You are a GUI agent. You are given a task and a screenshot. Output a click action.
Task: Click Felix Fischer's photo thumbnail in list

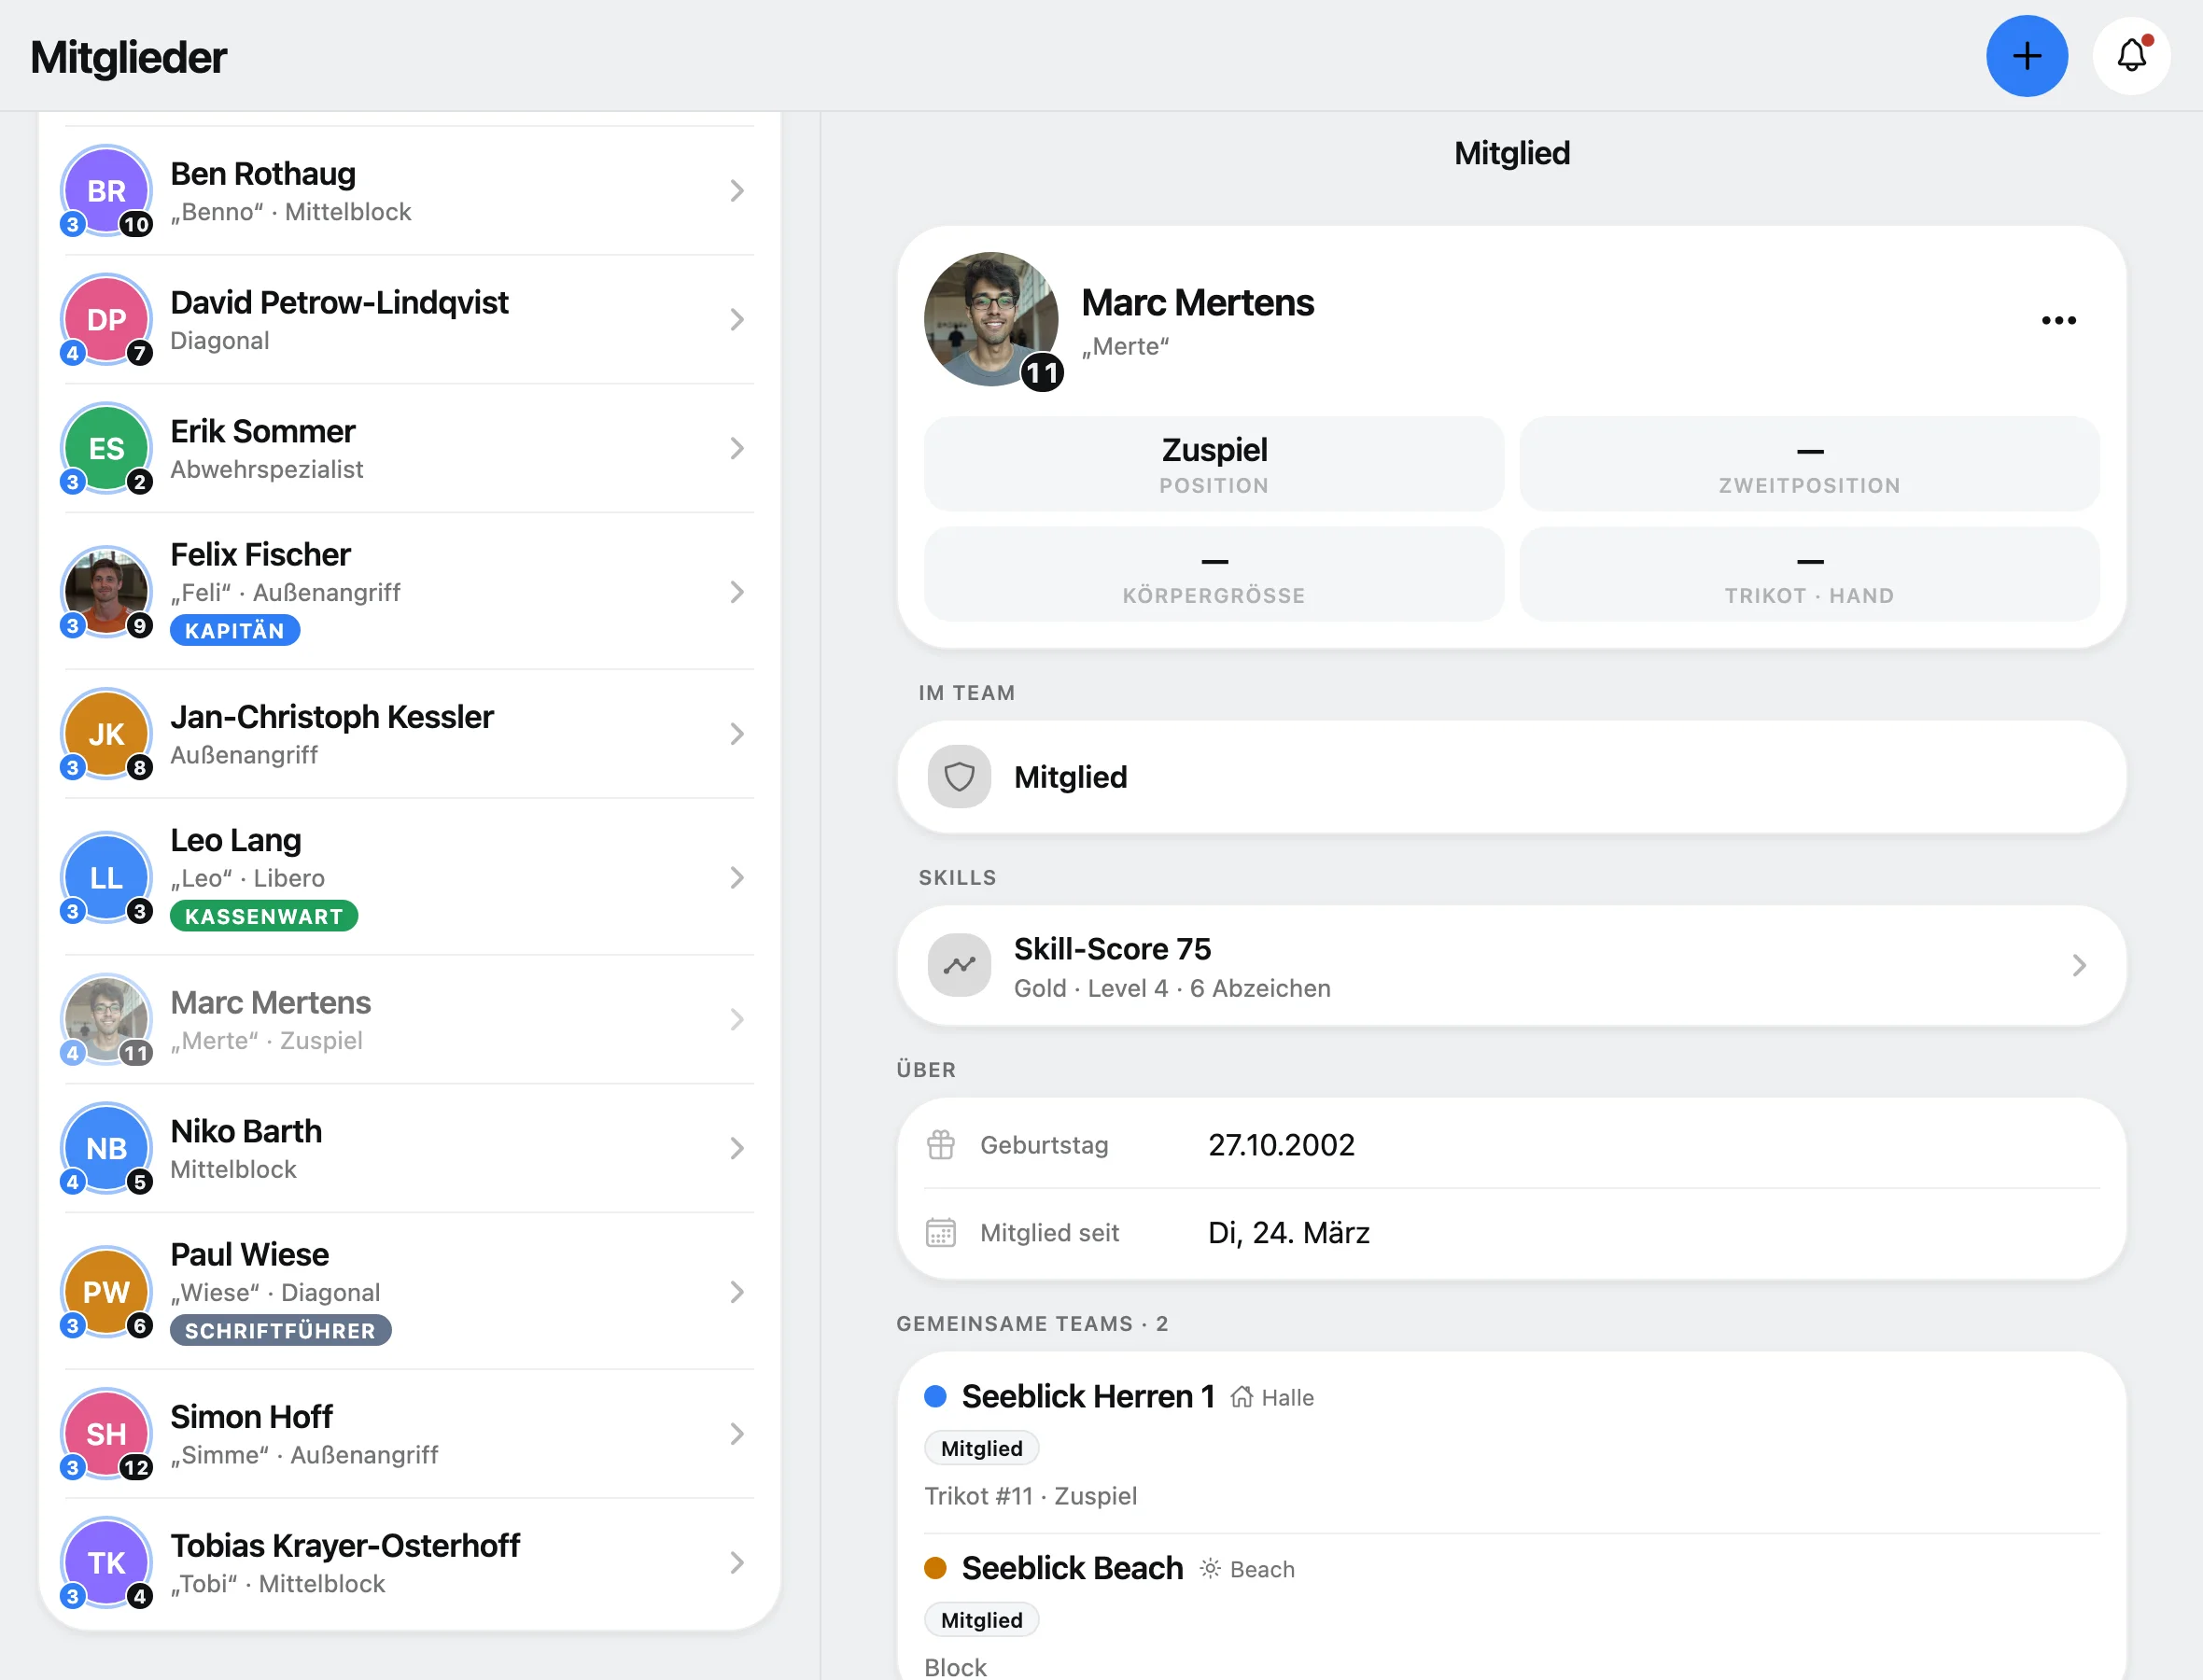[106, 591]
